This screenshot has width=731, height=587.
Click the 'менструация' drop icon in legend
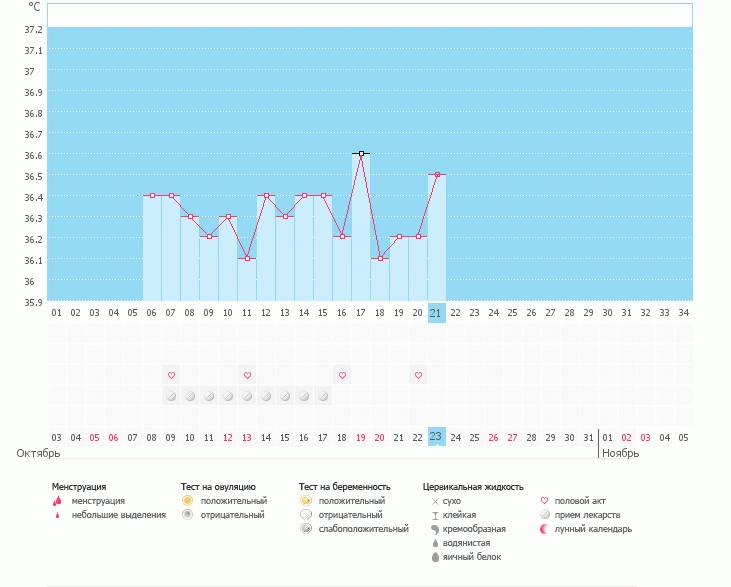[x=57, y=500]
